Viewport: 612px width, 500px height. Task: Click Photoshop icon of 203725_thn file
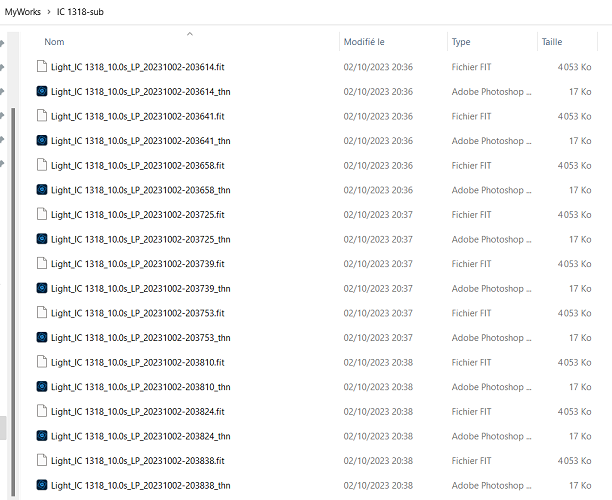[x=42, y=238]
